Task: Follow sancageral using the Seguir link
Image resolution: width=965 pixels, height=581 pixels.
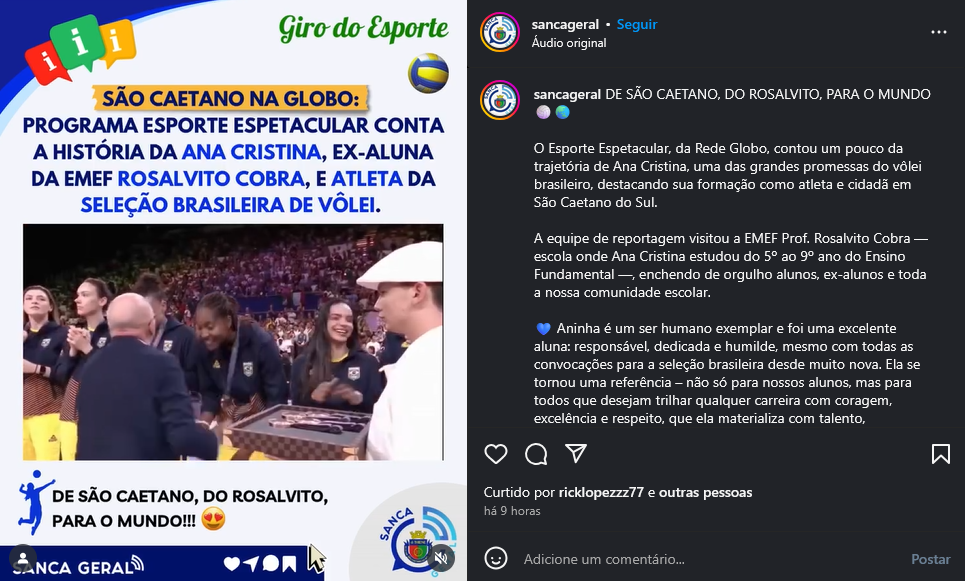Action: tap(637, 25)
